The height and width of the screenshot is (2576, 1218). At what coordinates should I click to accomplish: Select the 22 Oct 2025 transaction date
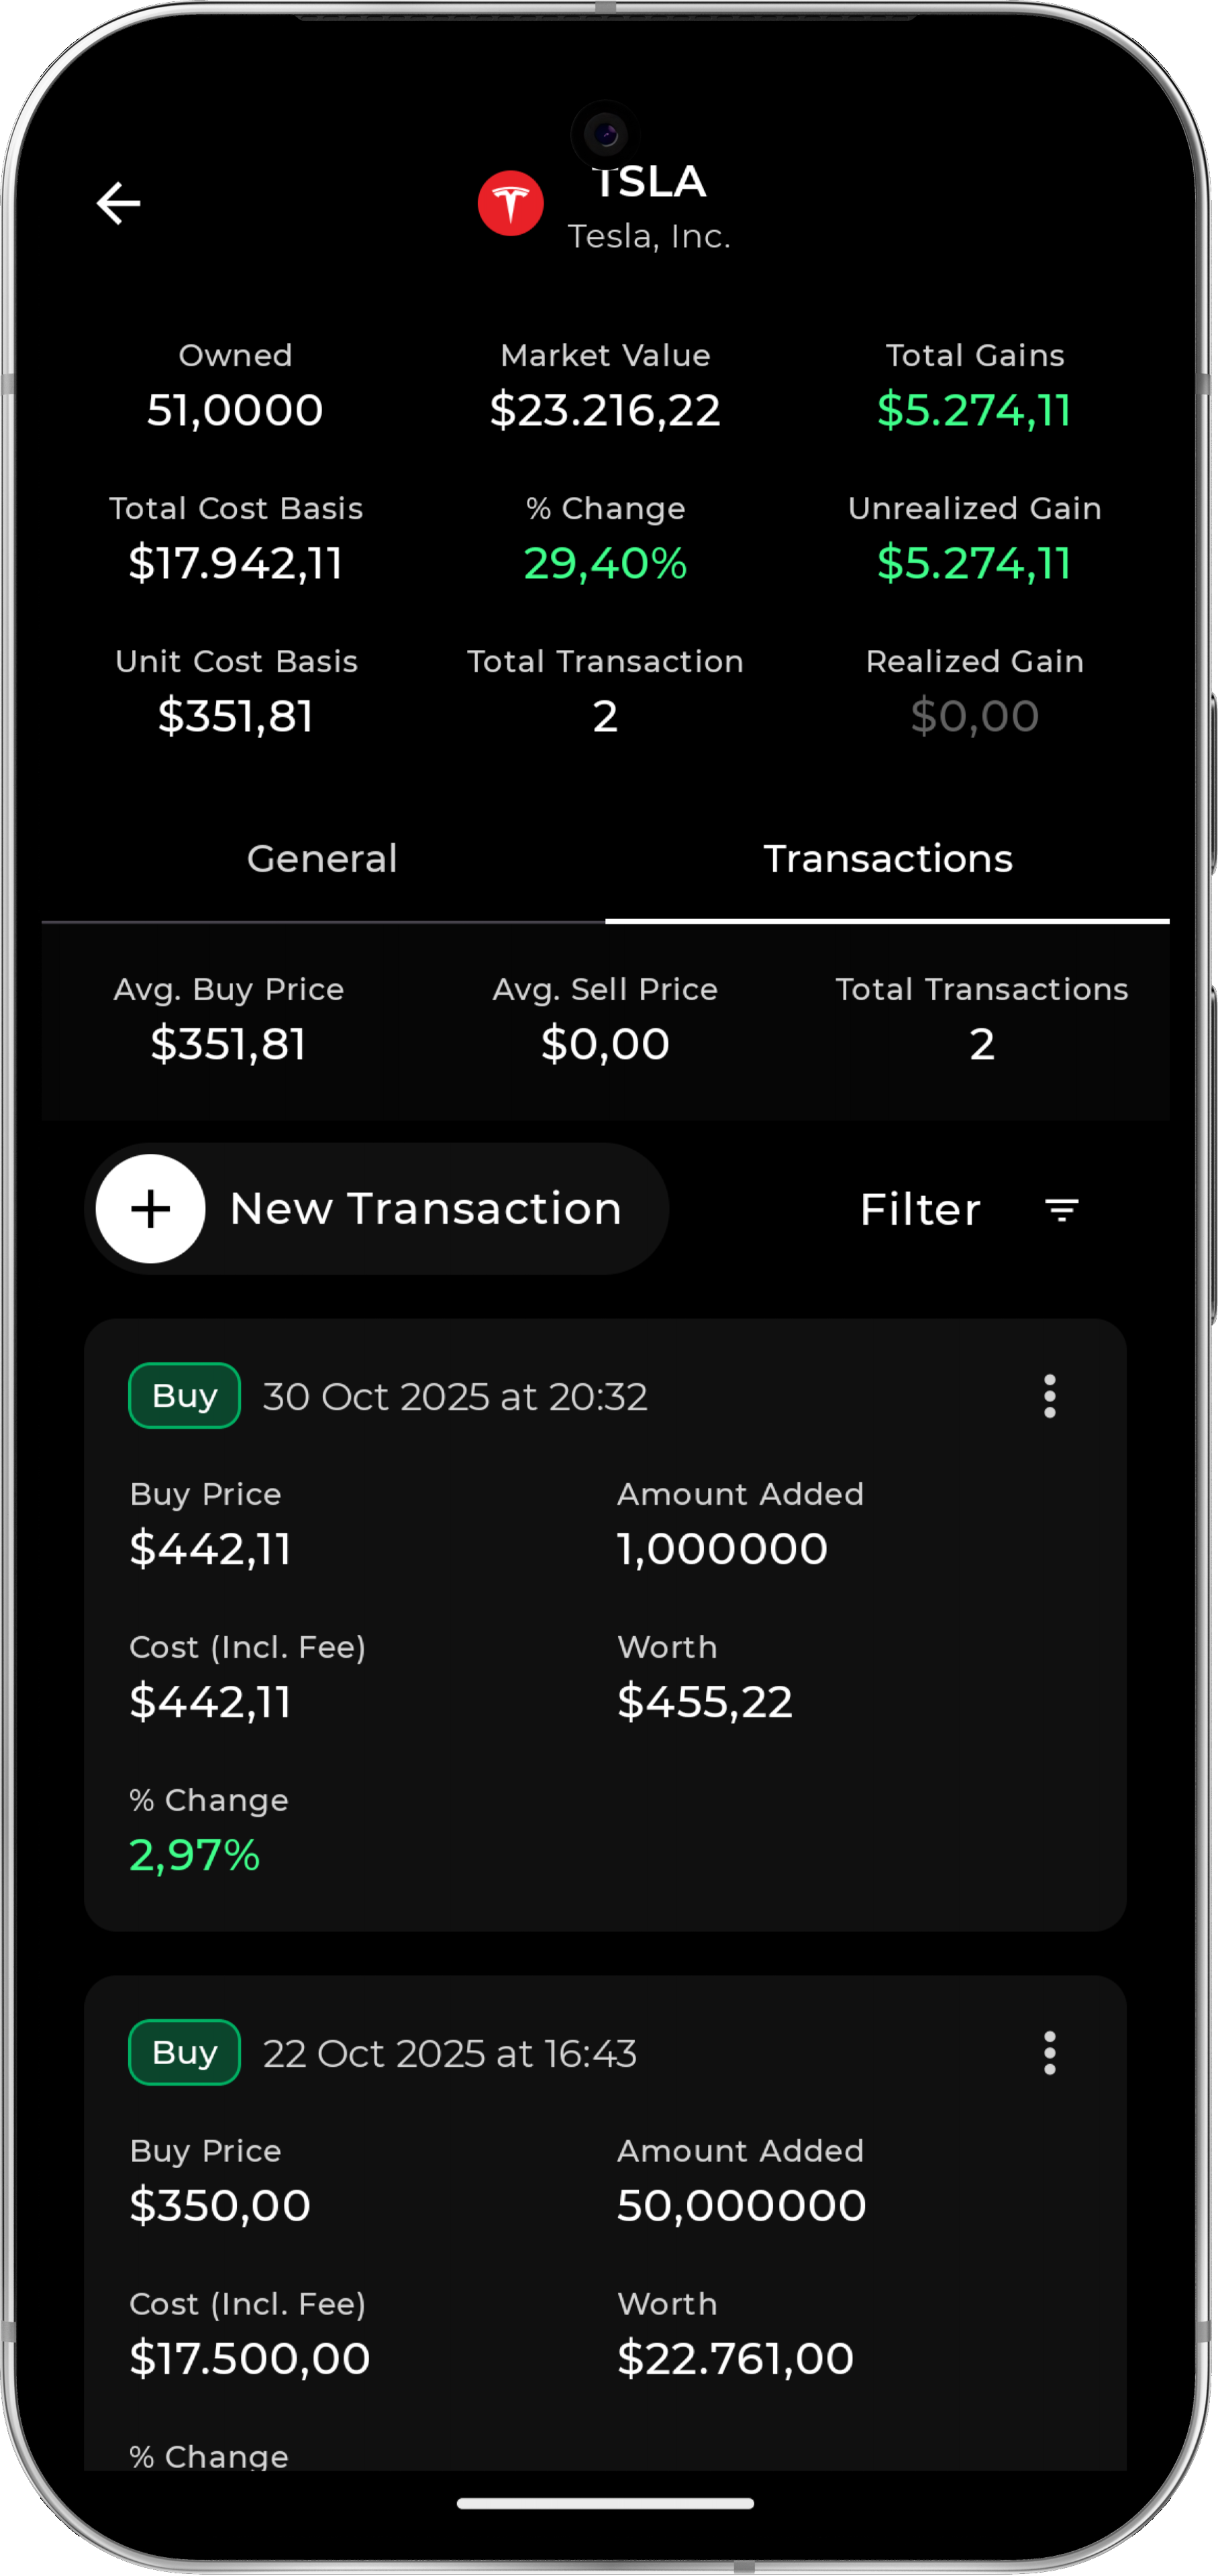(450, 2054)
